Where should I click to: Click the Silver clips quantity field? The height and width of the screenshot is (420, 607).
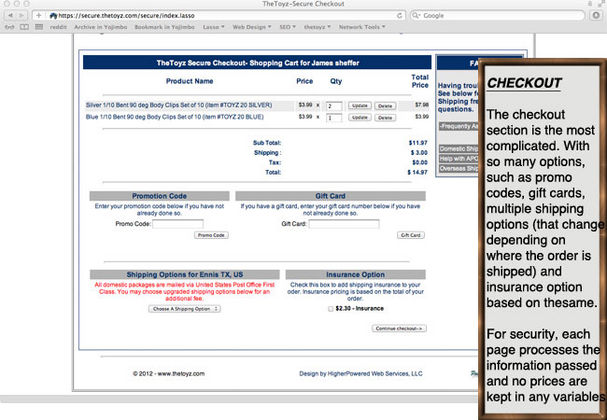[334, 104]
